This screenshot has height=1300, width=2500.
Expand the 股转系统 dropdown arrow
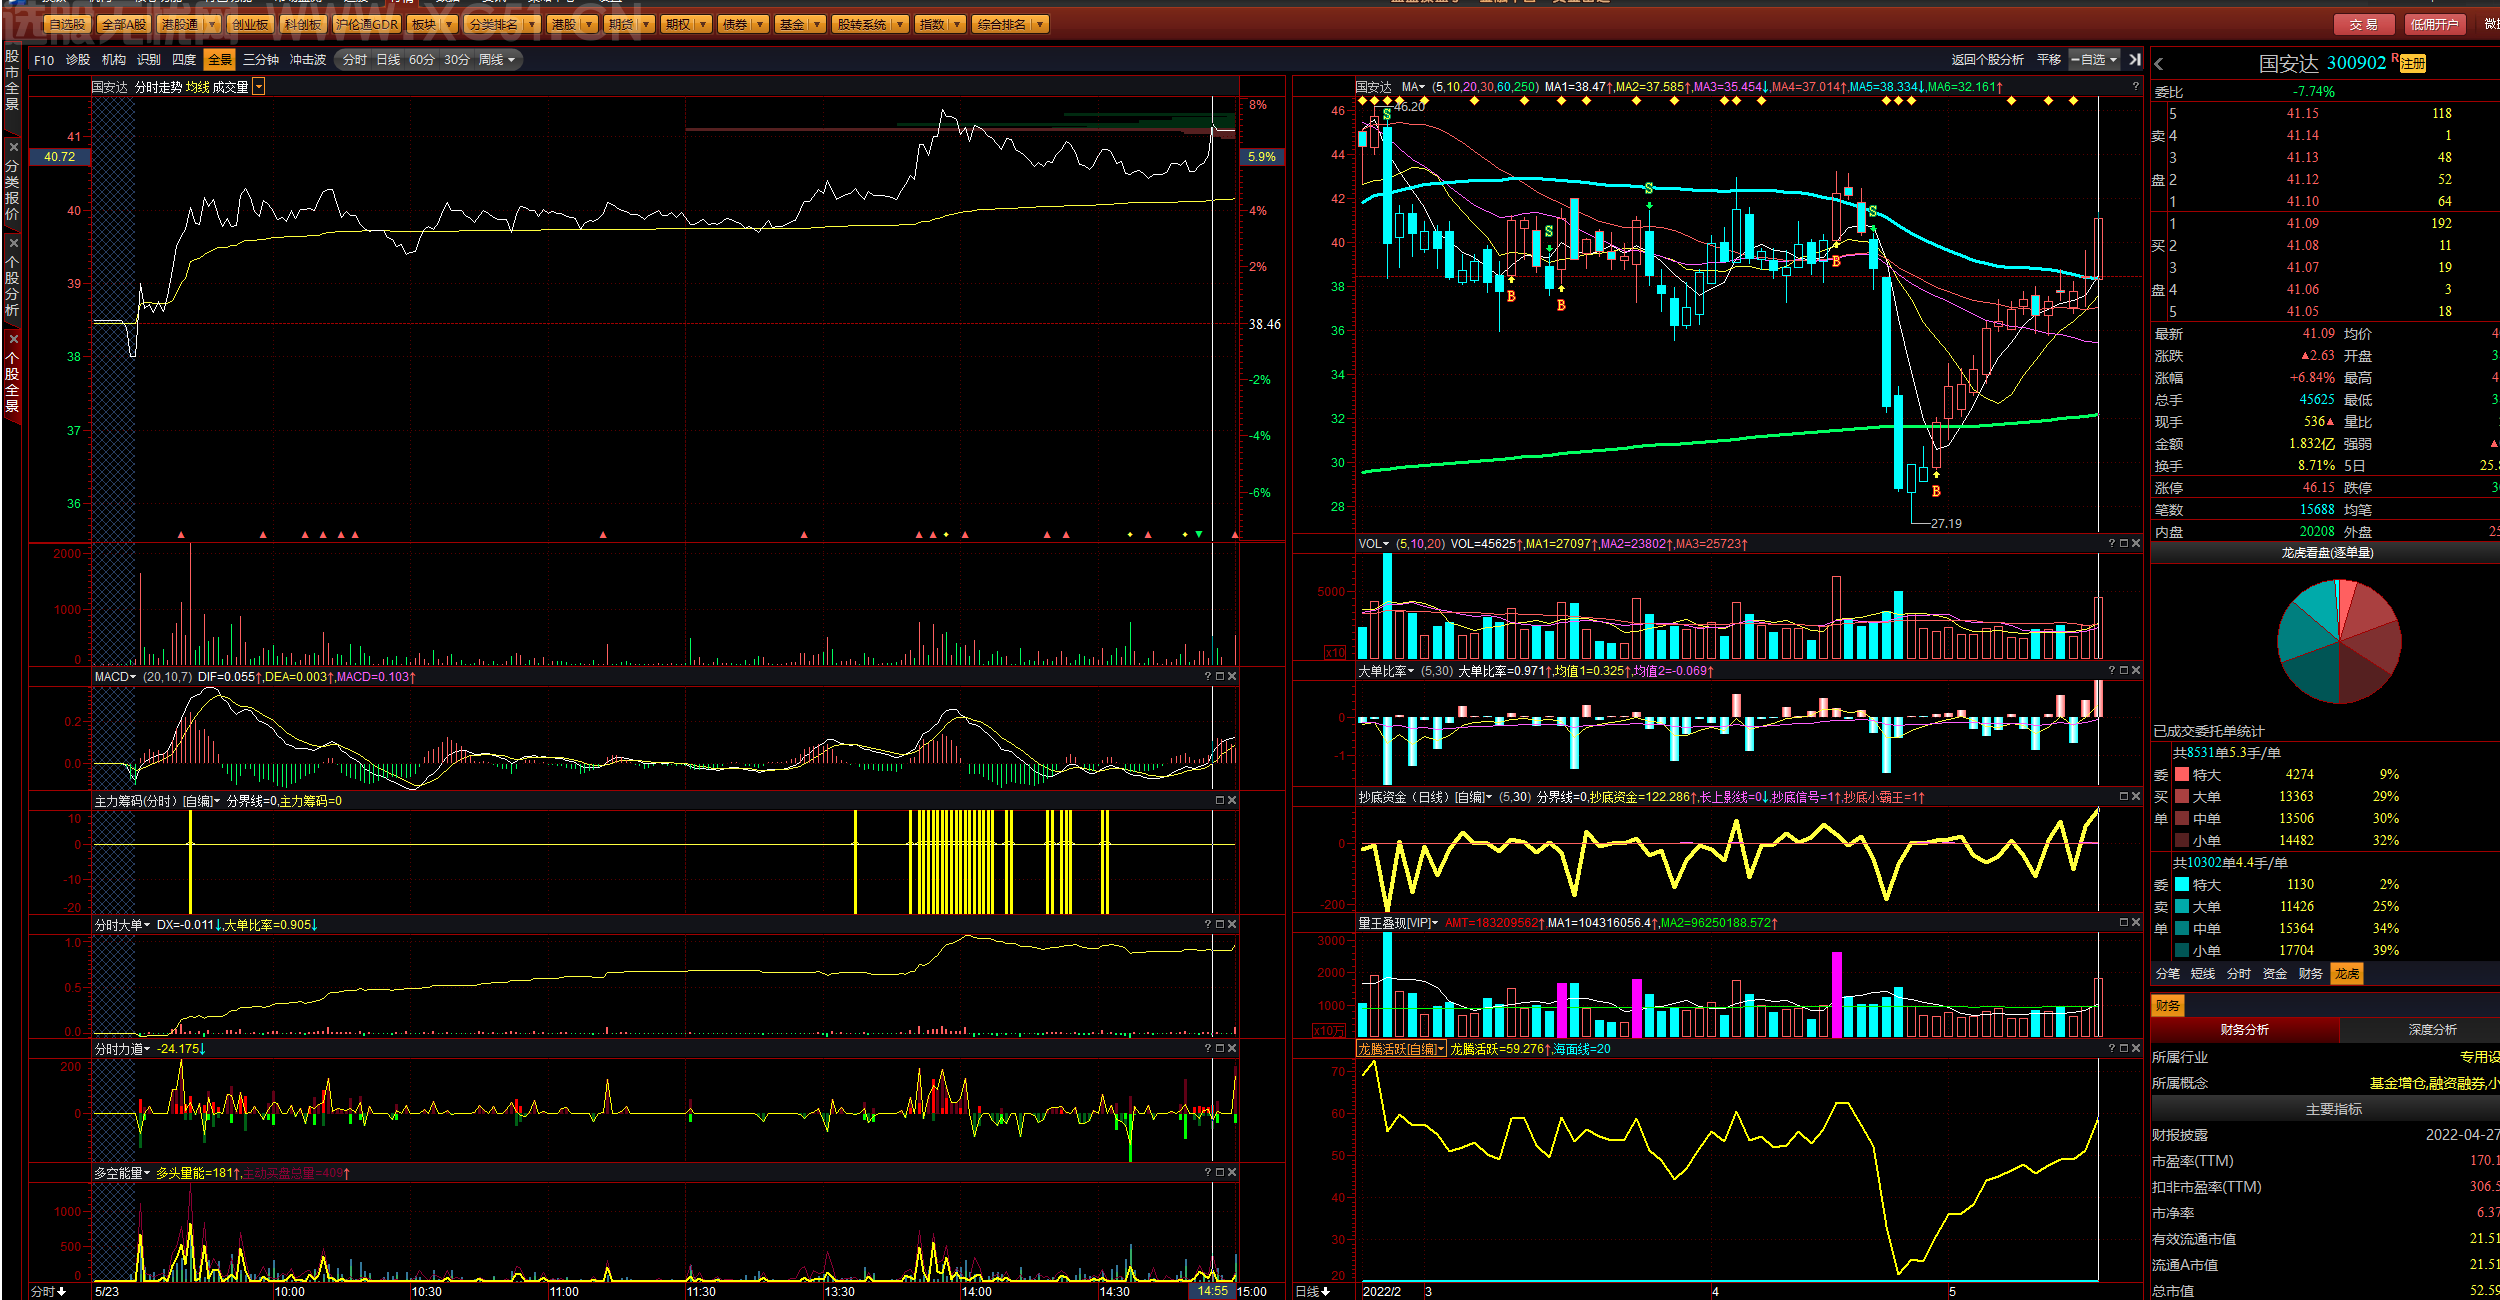click(900, 24)
